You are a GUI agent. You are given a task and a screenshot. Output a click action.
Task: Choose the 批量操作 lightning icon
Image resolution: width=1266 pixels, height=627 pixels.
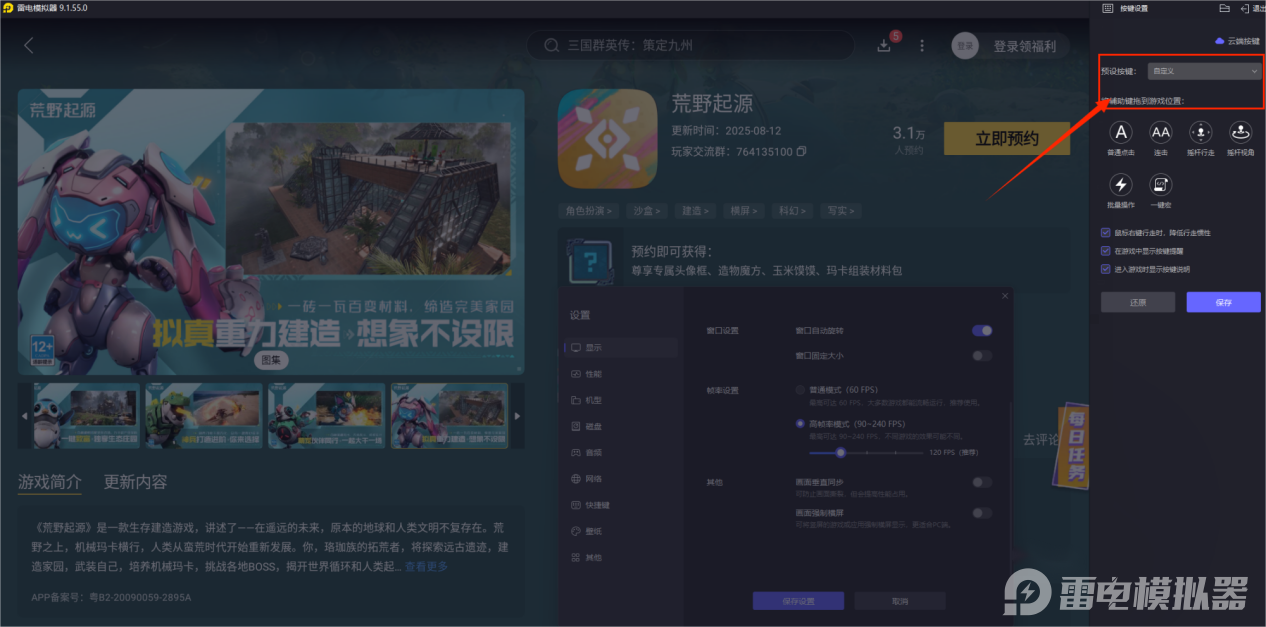pyautogui.click(x=1122, y=185)
